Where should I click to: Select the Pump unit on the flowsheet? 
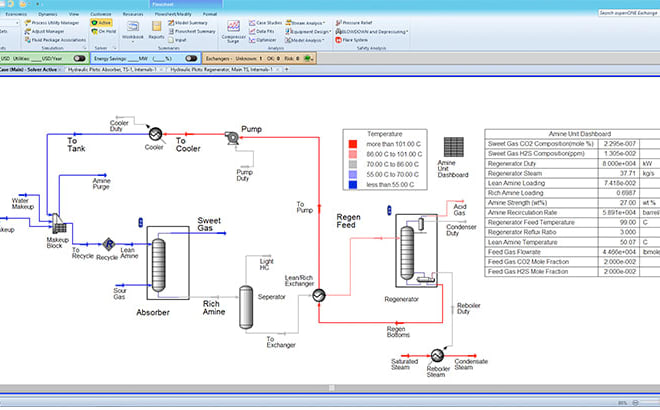pyautogui.click(x=232, y=138)
